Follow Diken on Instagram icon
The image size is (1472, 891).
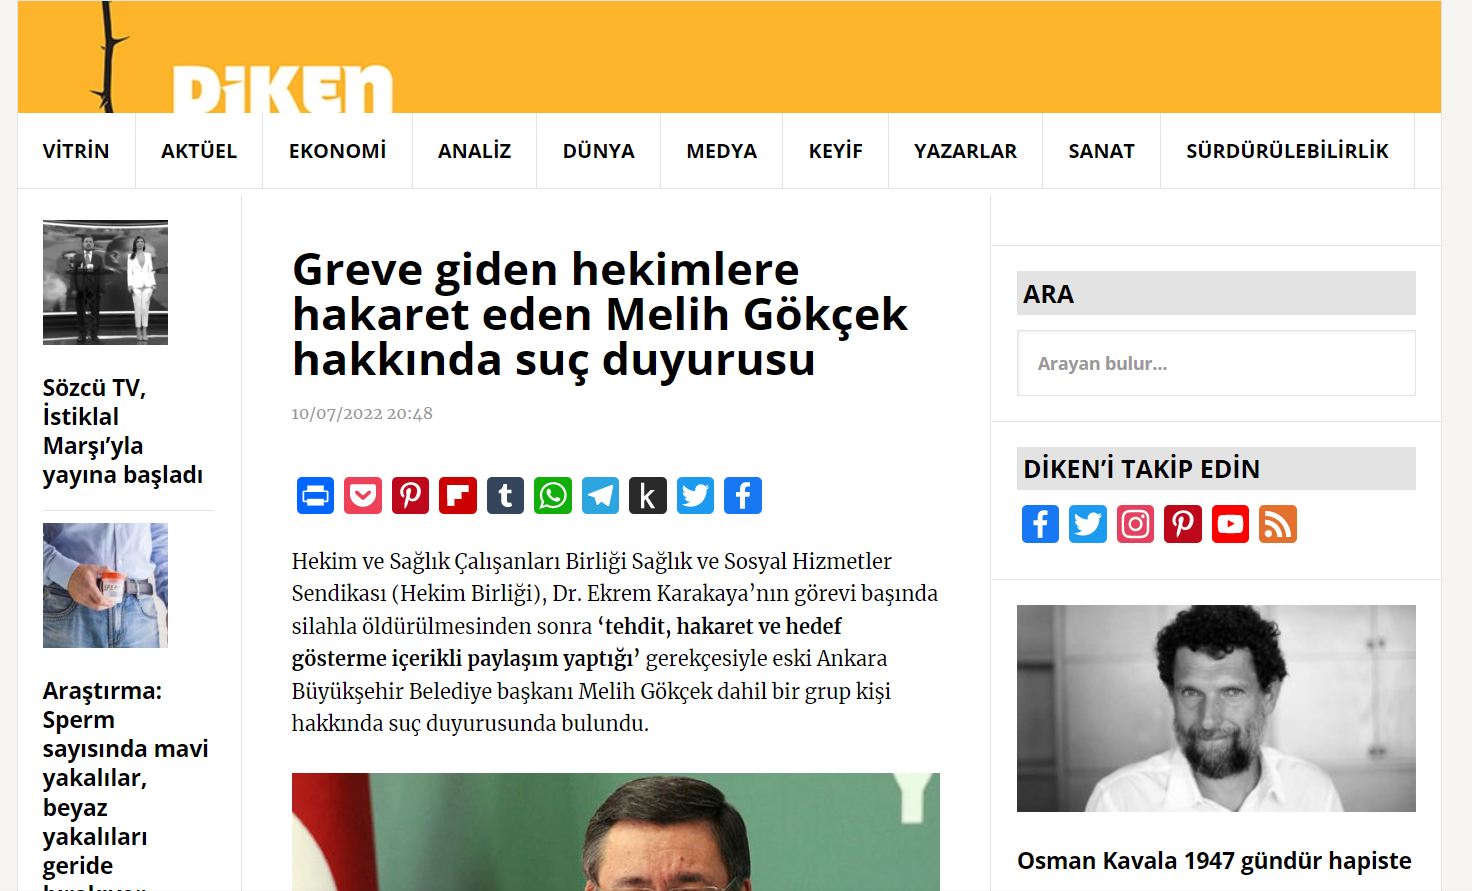point(1135,524)
